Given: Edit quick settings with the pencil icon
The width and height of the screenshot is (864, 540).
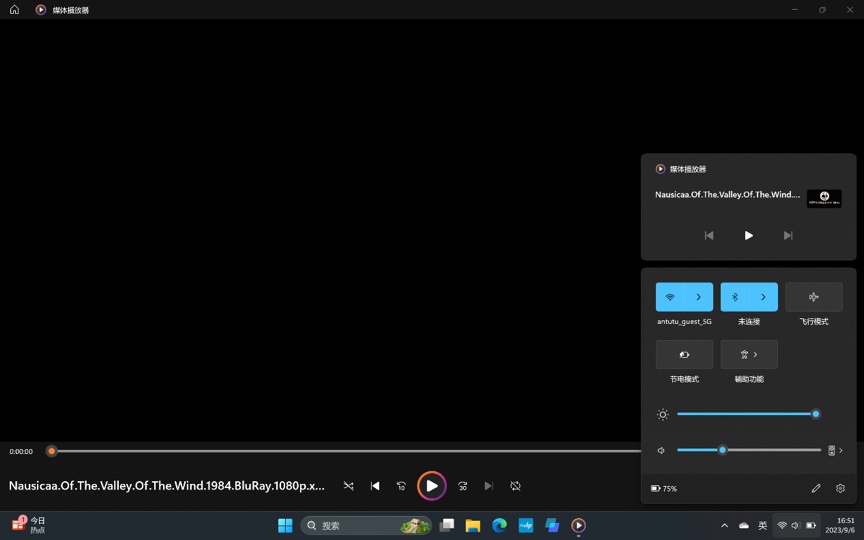Looking at the screenshot, I should click(x=816, y=488).
